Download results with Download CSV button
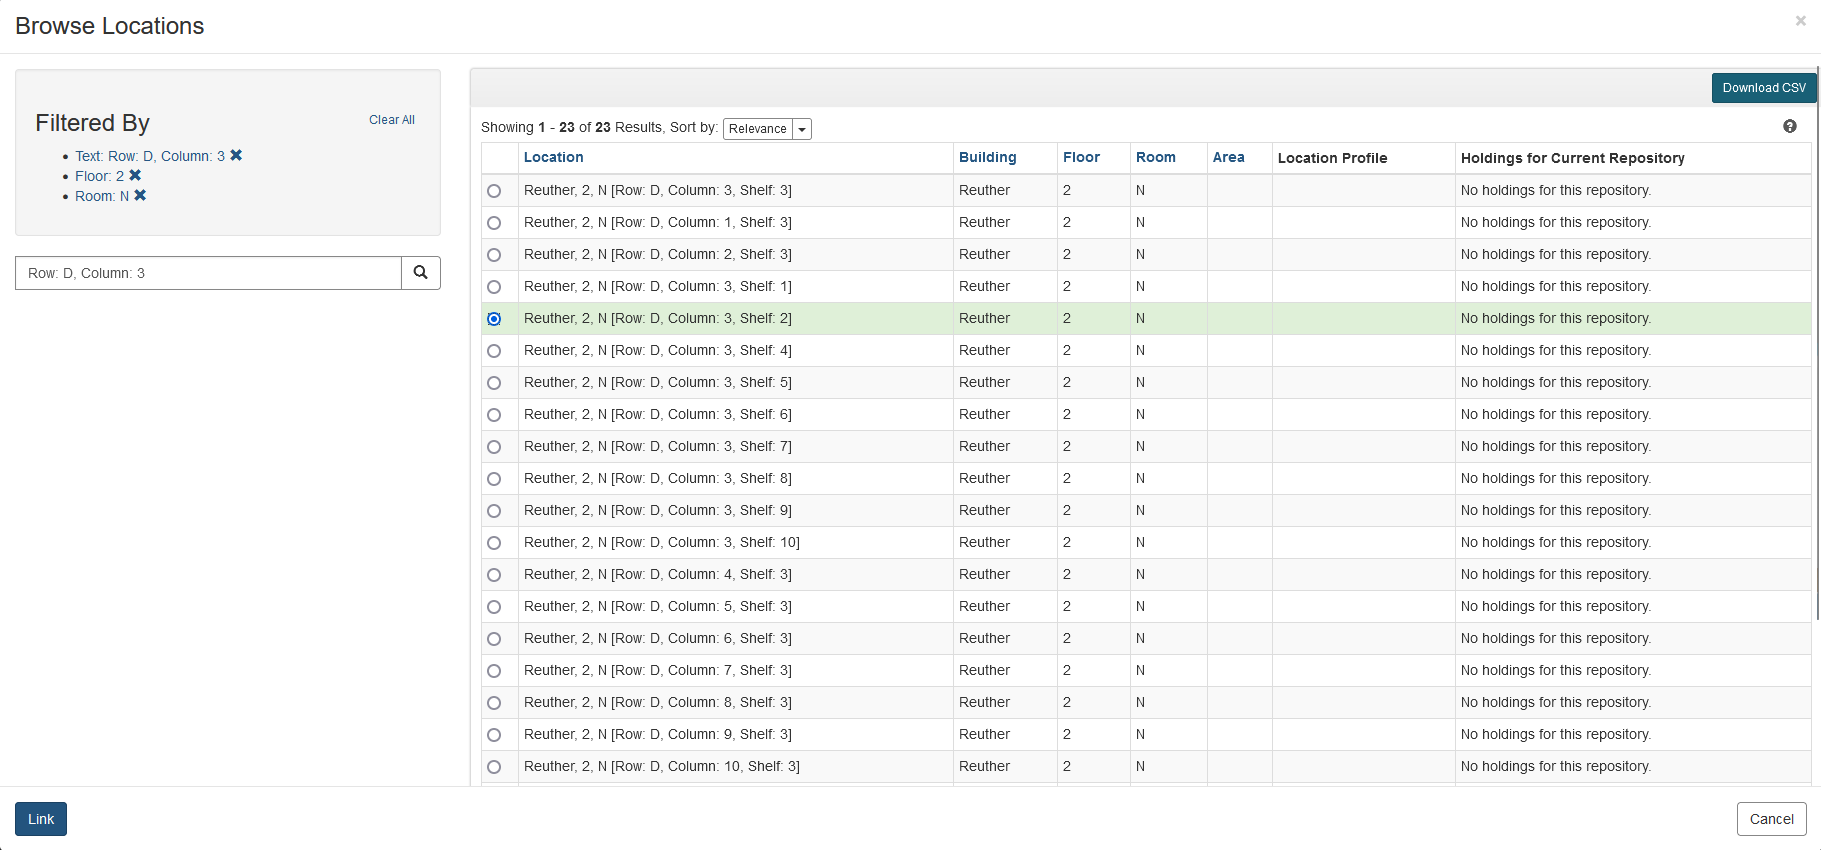This screenshot has height=850, width=1821. pos(1763,88)
